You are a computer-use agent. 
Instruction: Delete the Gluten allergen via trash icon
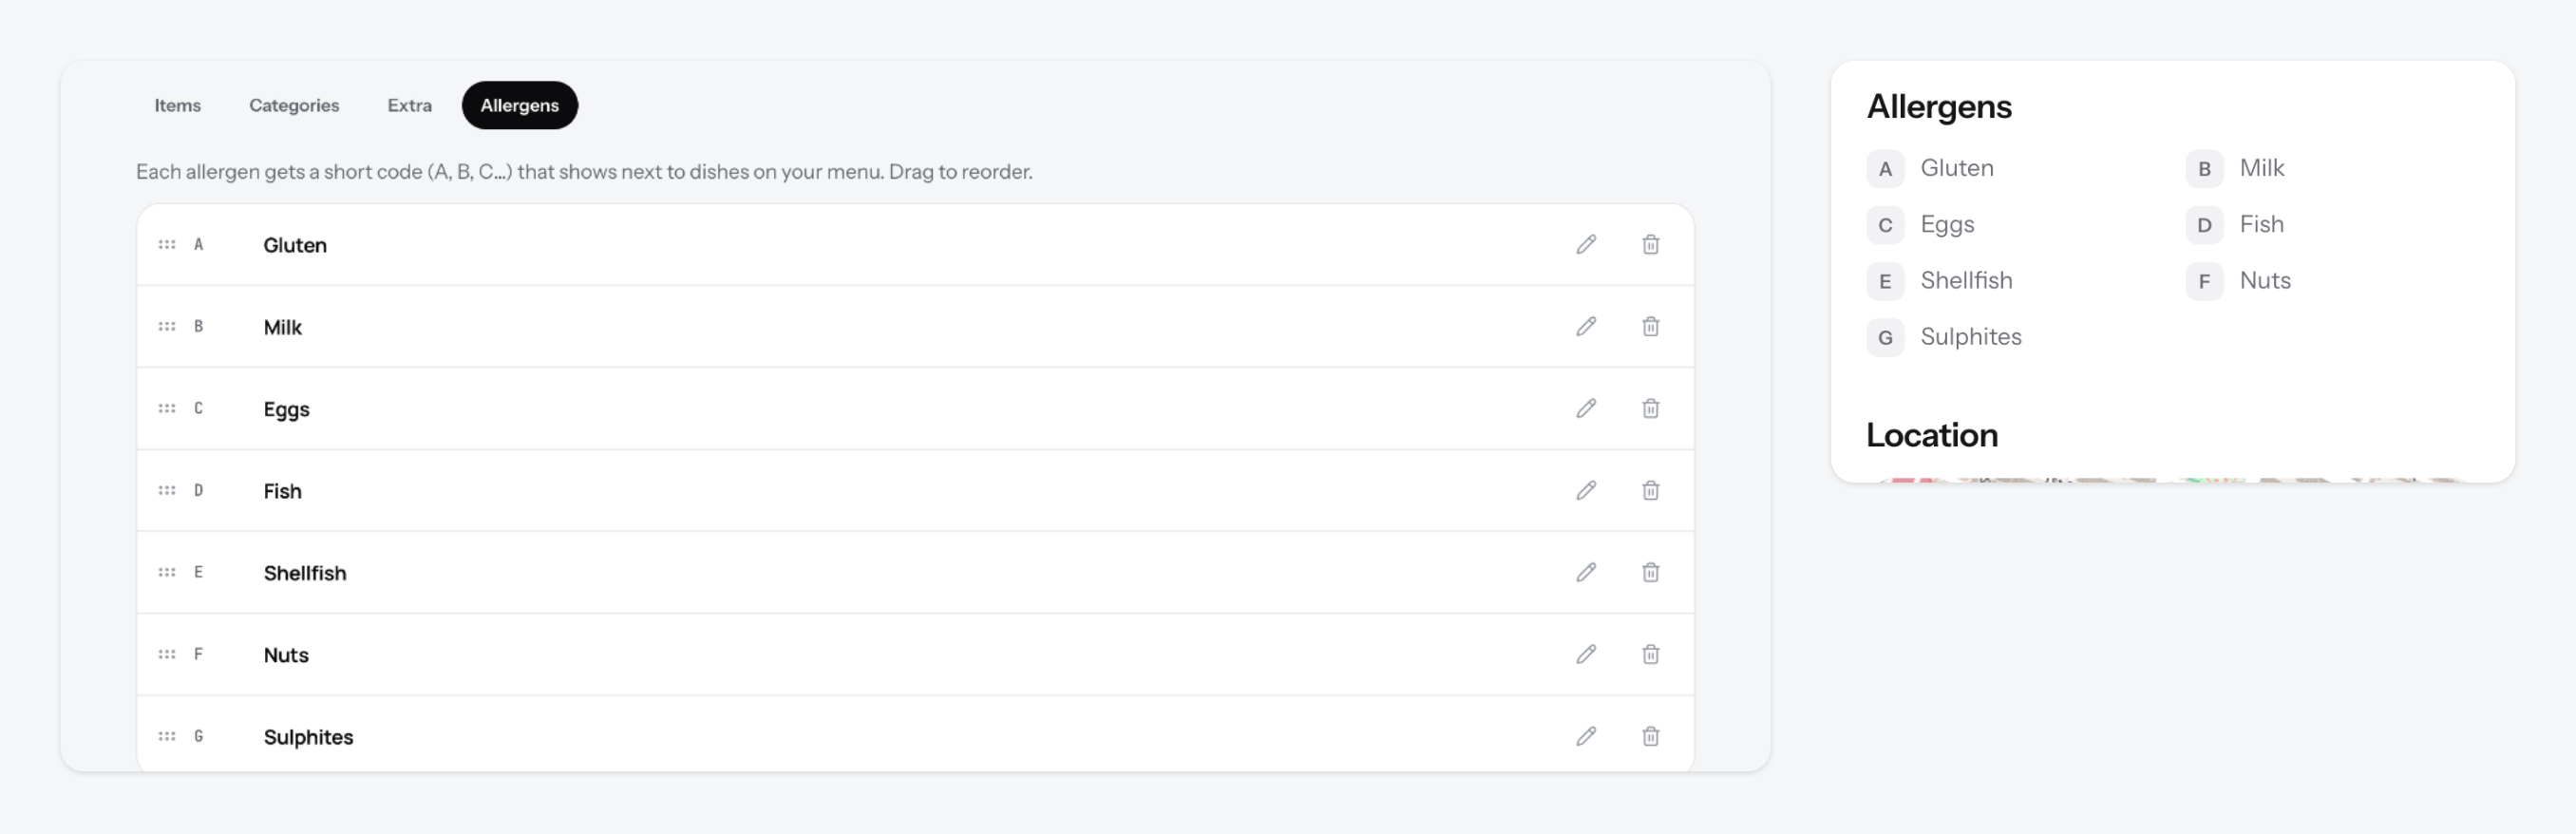pyautogui.click(x=1650, y=245)
